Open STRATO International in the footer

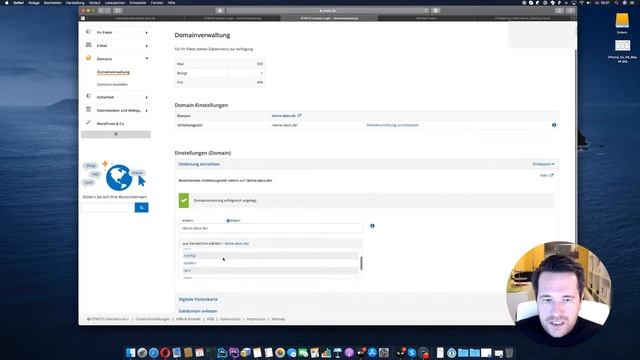click(x=108, y=319)
